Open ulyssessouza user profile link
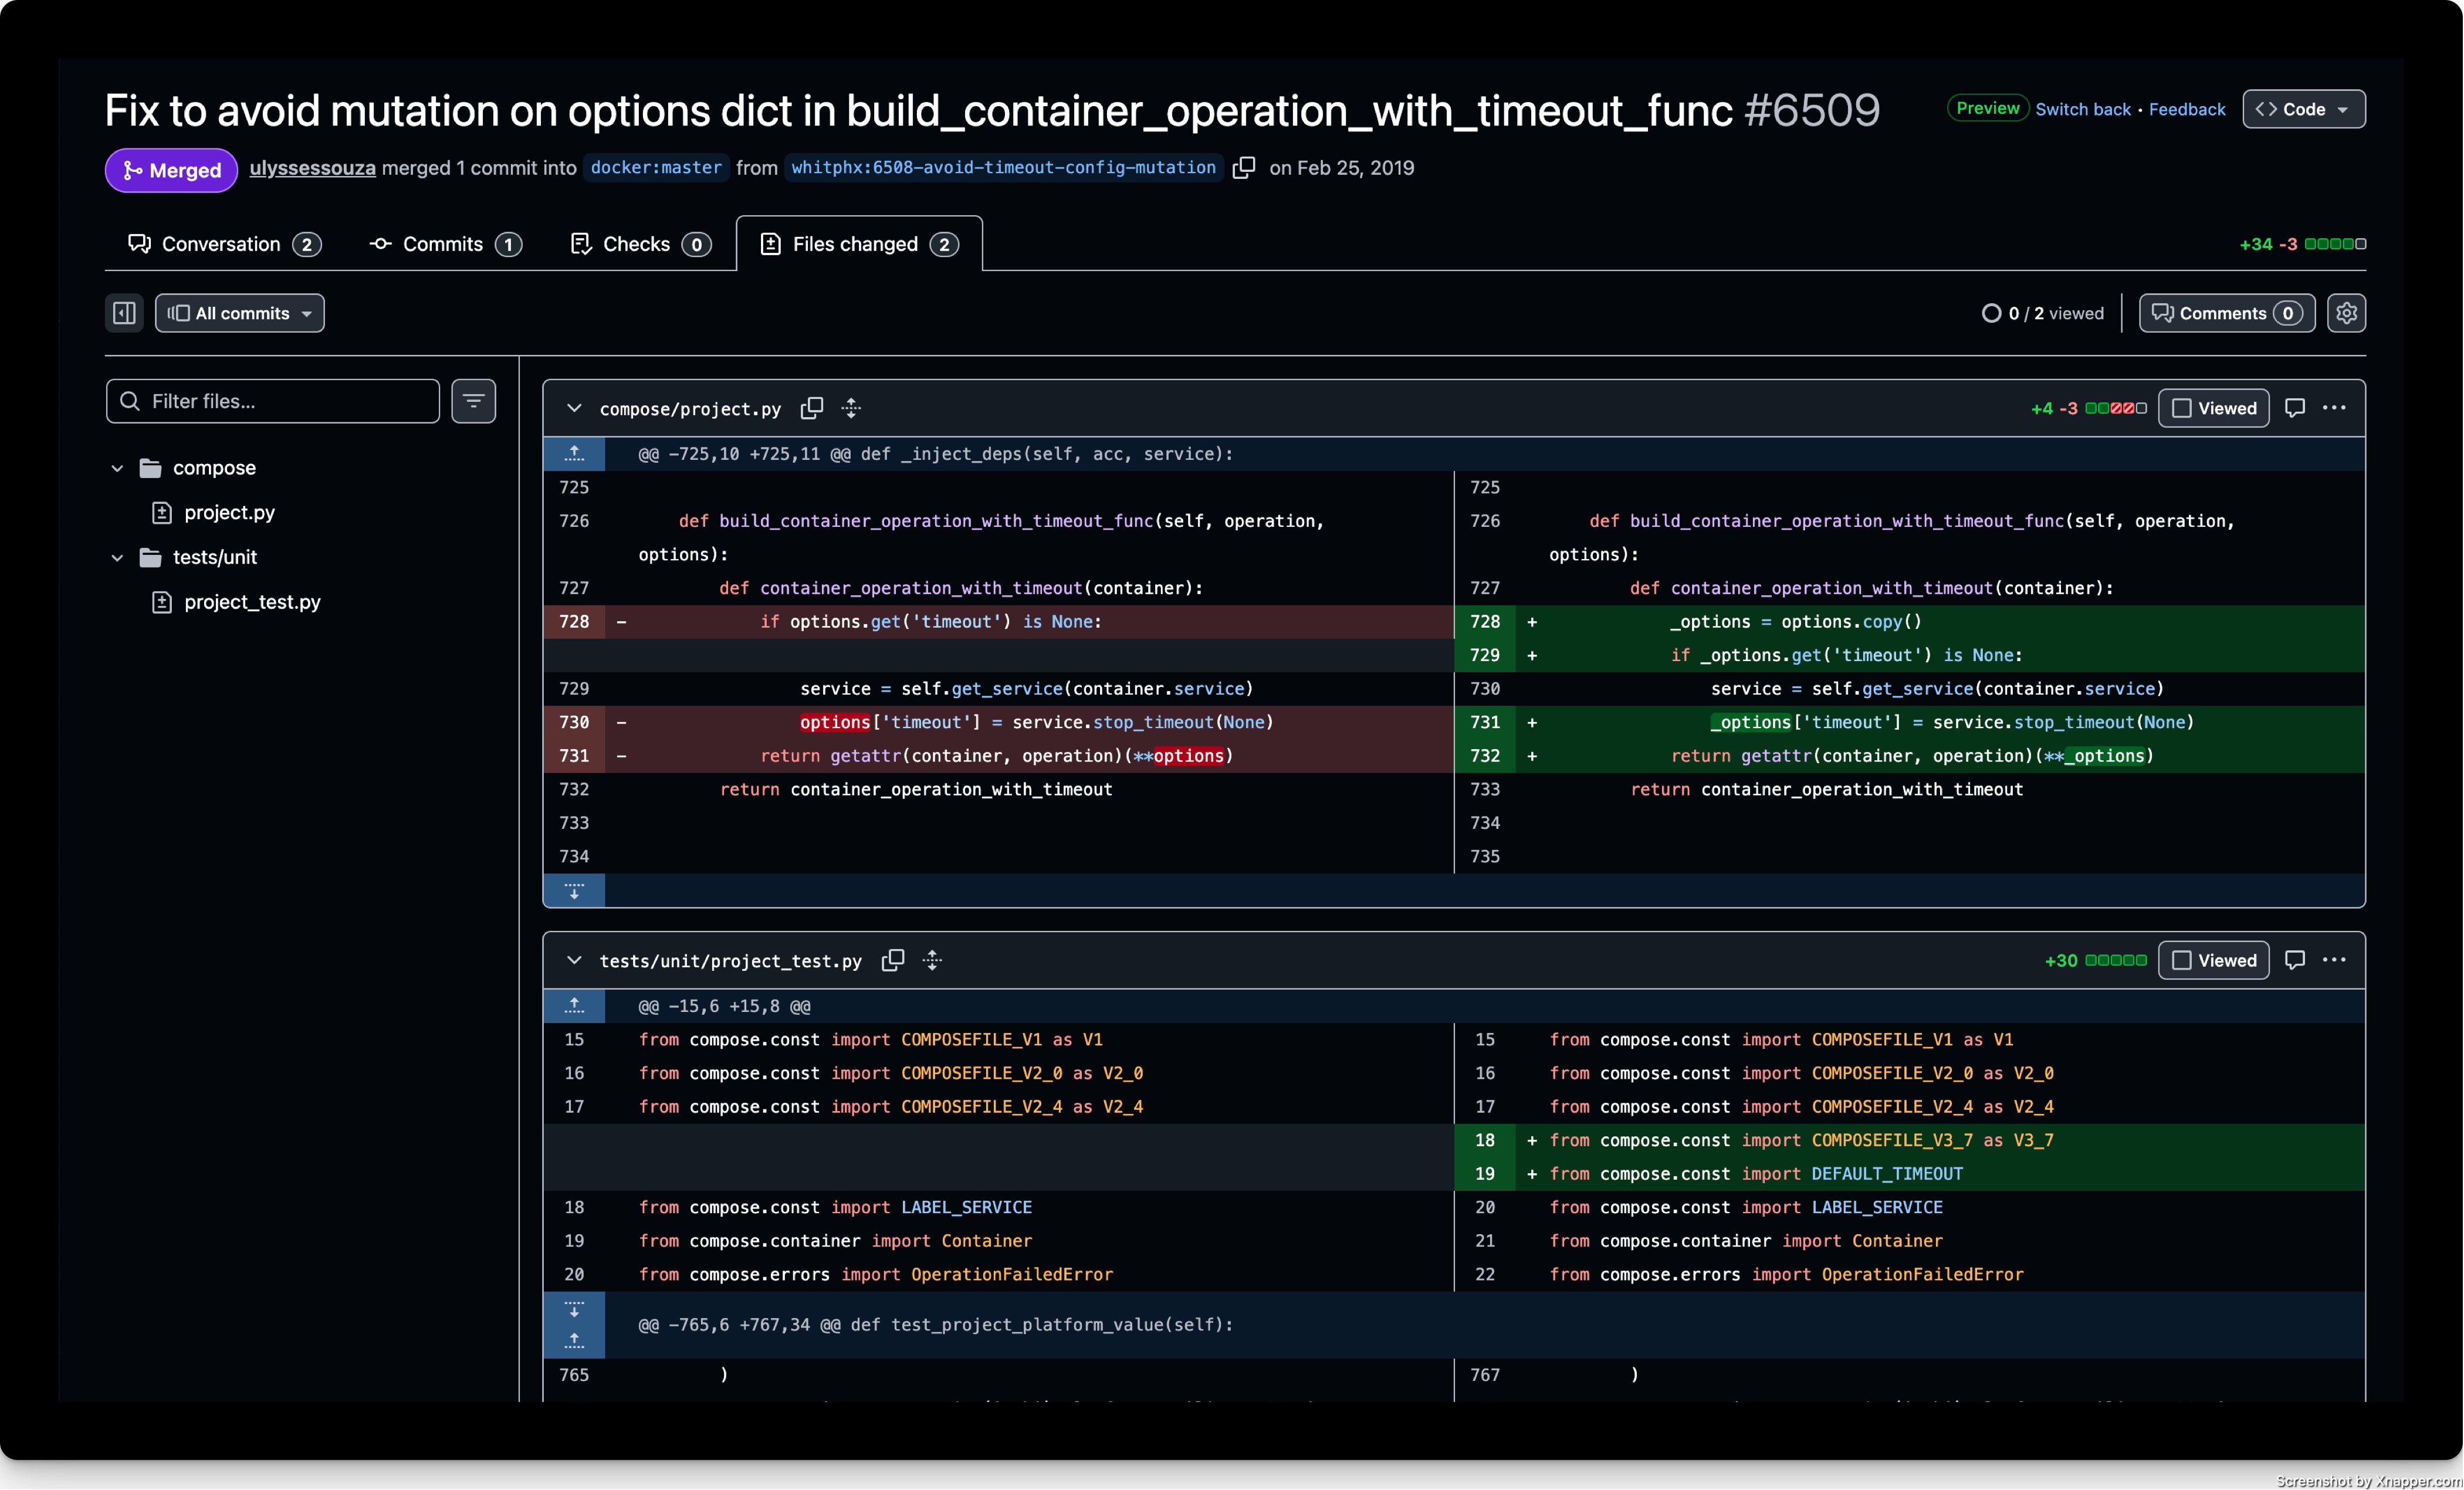 click(x=313, y=168)
